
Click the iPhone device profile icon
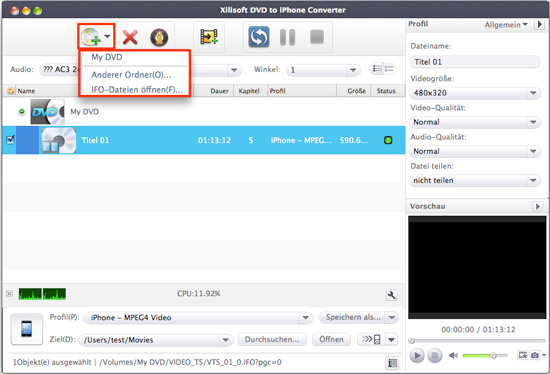pyautogui.click(x=27, y=329)
